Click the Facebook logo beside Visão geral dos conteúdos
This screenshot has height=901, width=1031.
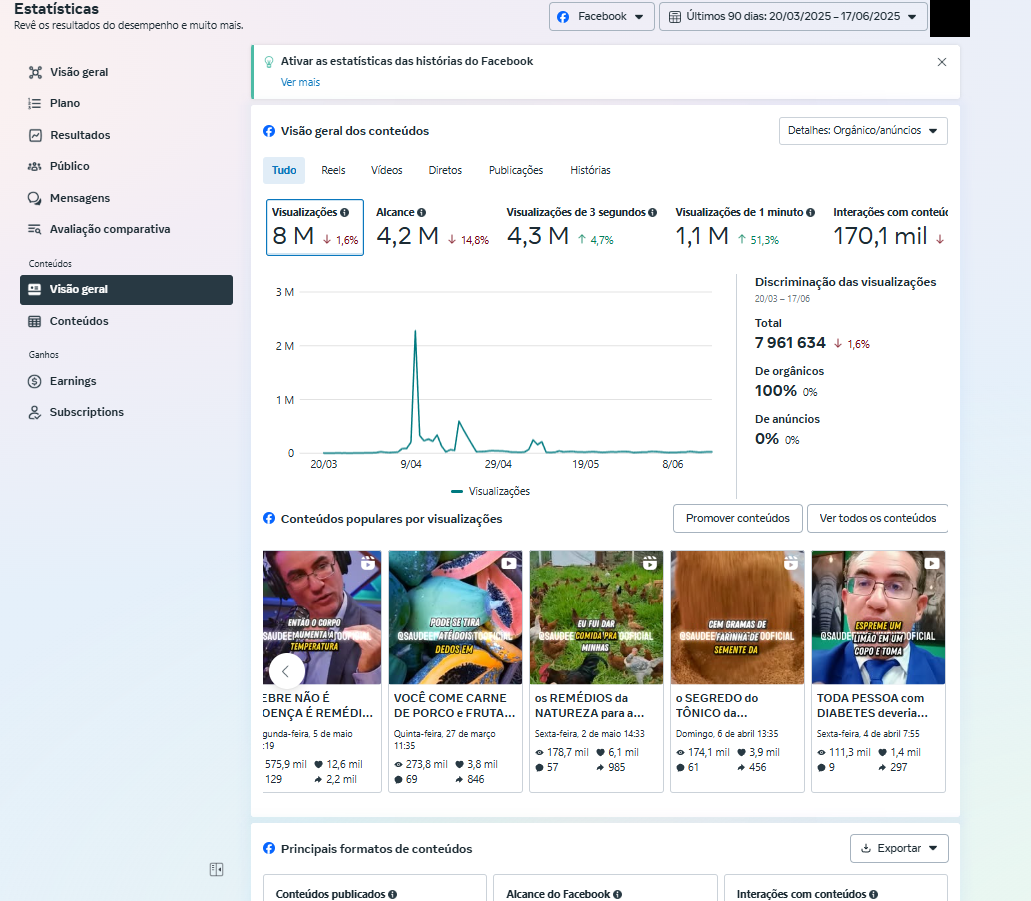tap(269, 131)
